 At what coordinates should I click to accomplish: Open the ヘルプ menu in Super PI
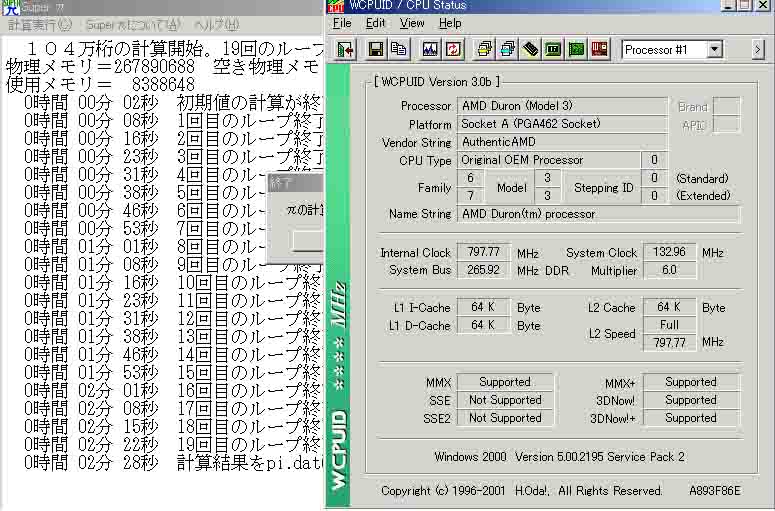(x=216, y=25)
